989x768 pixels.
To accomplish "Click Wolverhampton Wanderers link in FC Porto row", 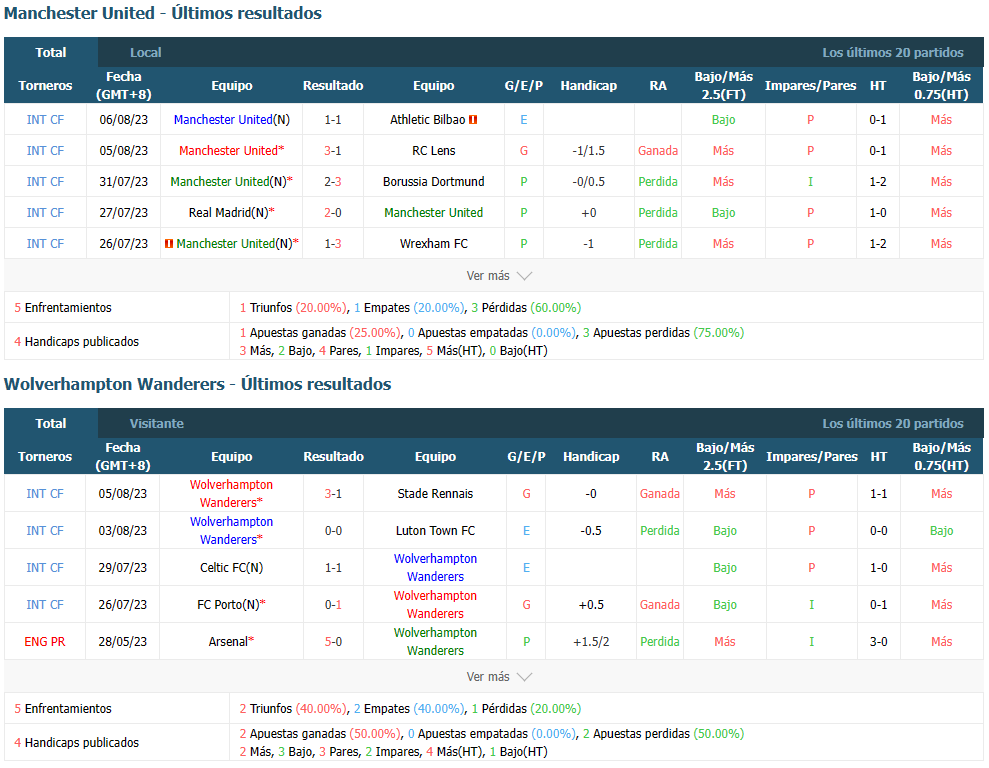I will coord(435,605).
